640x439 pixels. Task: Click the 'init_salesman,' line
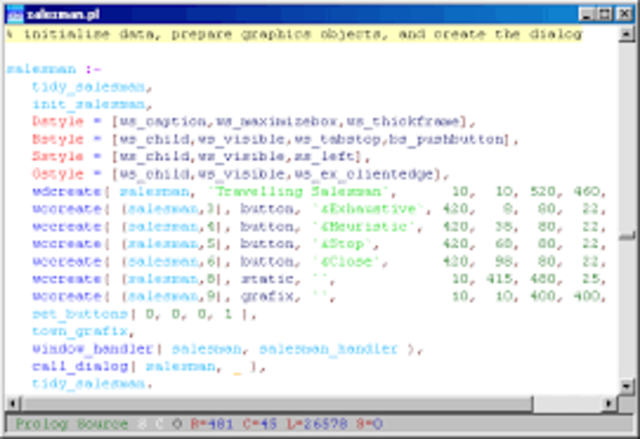point(92,104)
